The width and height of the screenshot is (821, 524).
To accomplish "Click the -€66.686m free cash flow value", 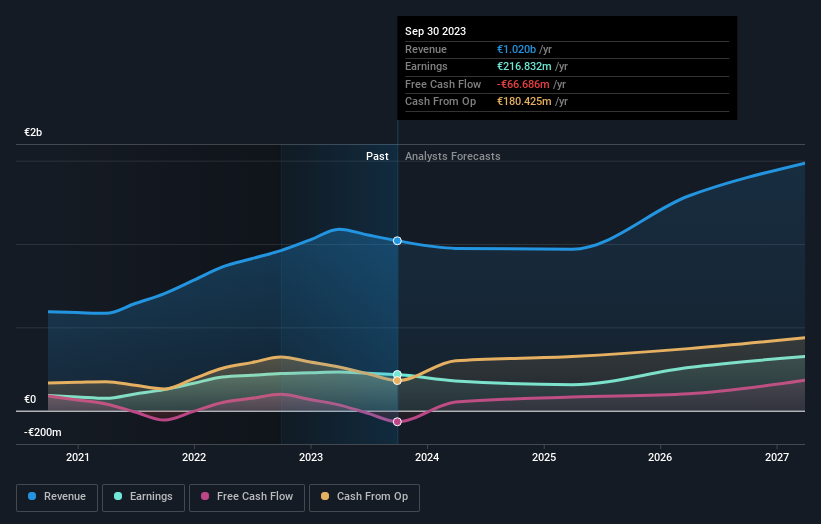I will point(523,84).
